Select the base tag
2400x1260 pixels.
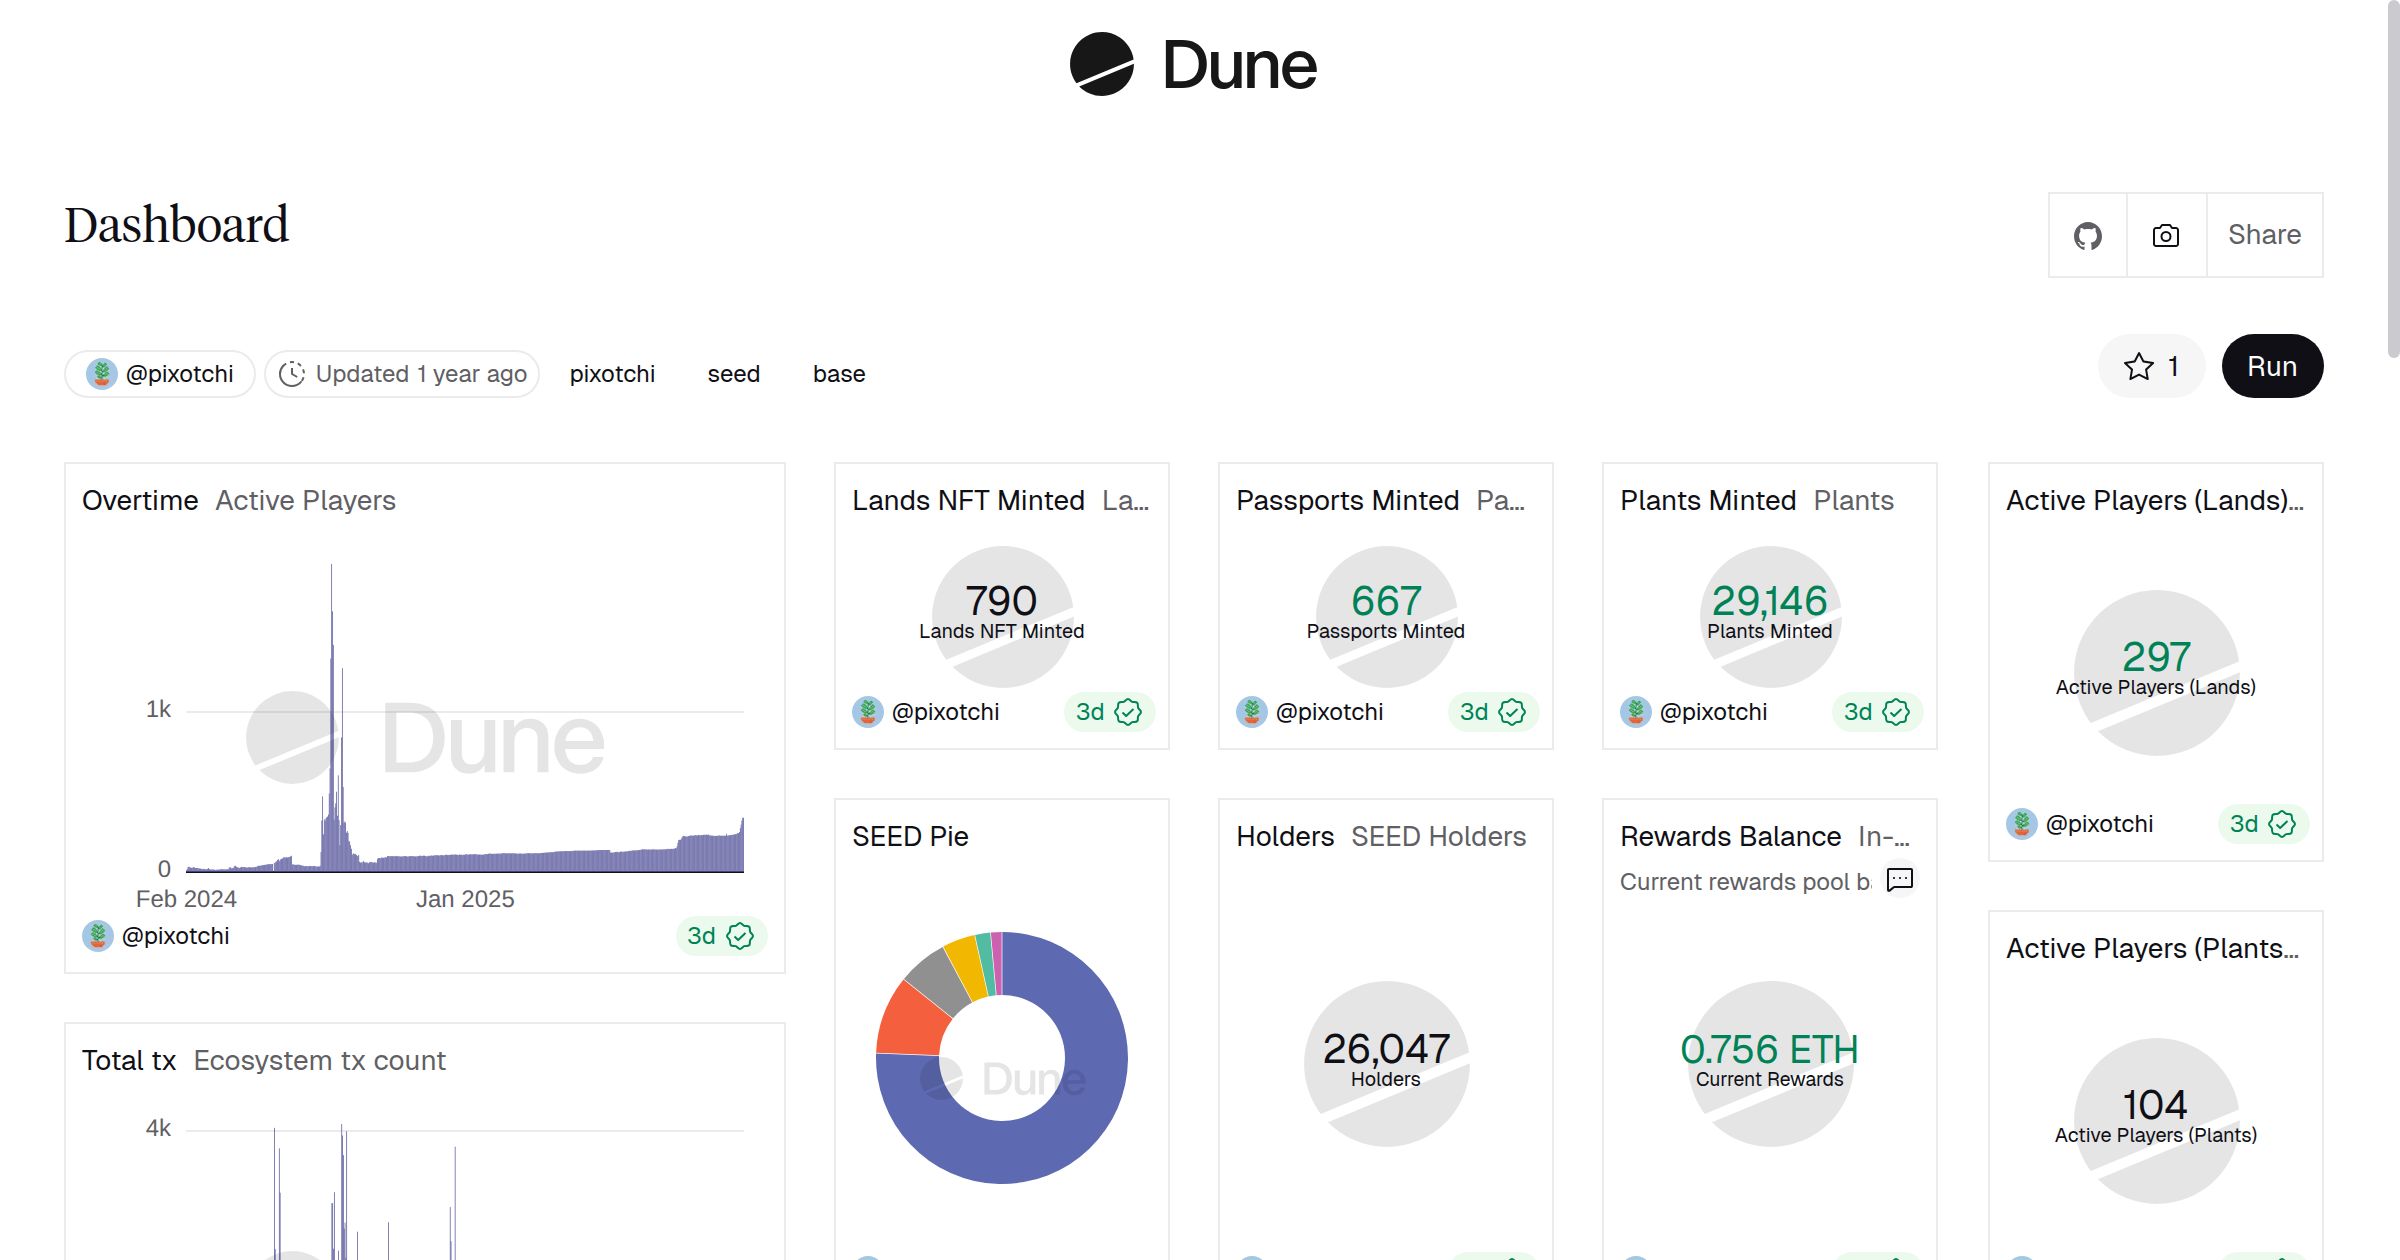(838, 374)
